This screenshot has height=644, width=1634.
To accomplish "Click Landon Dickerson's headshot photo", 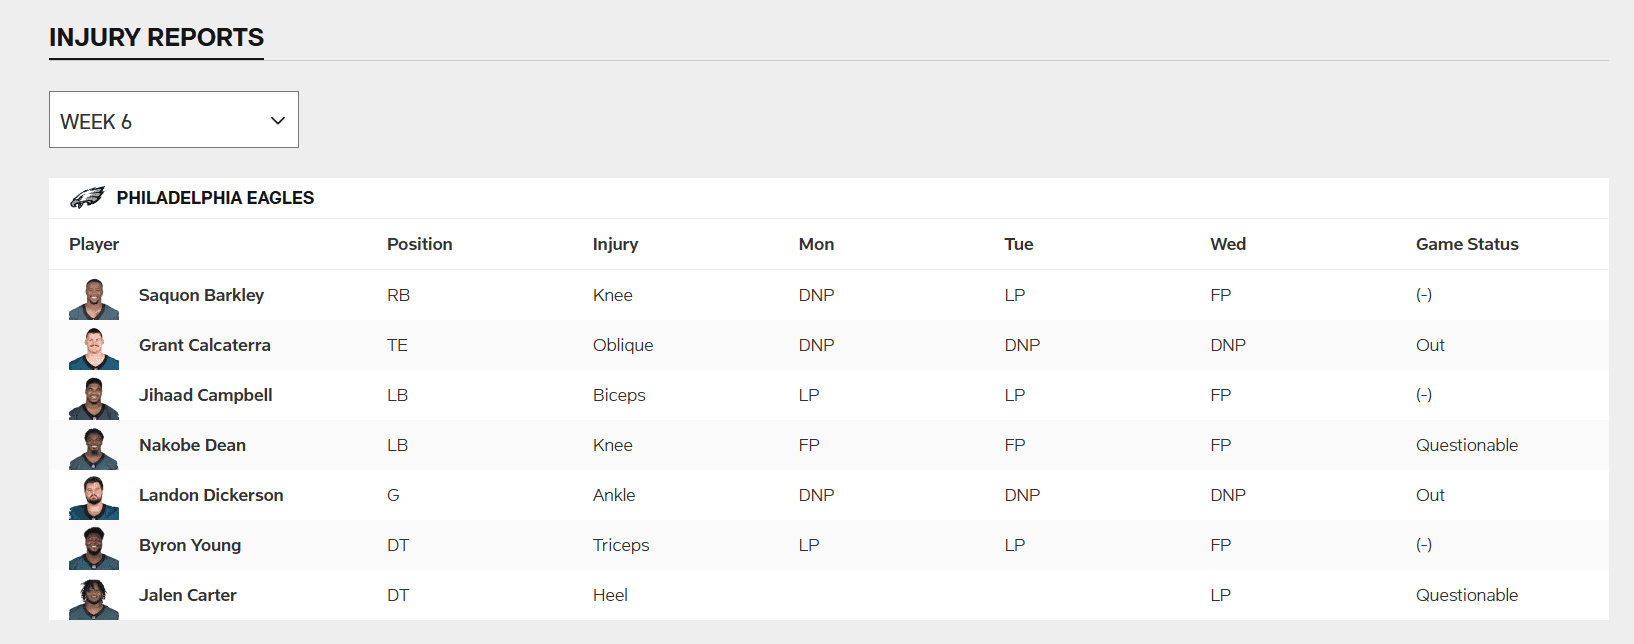I will point(94,498).
